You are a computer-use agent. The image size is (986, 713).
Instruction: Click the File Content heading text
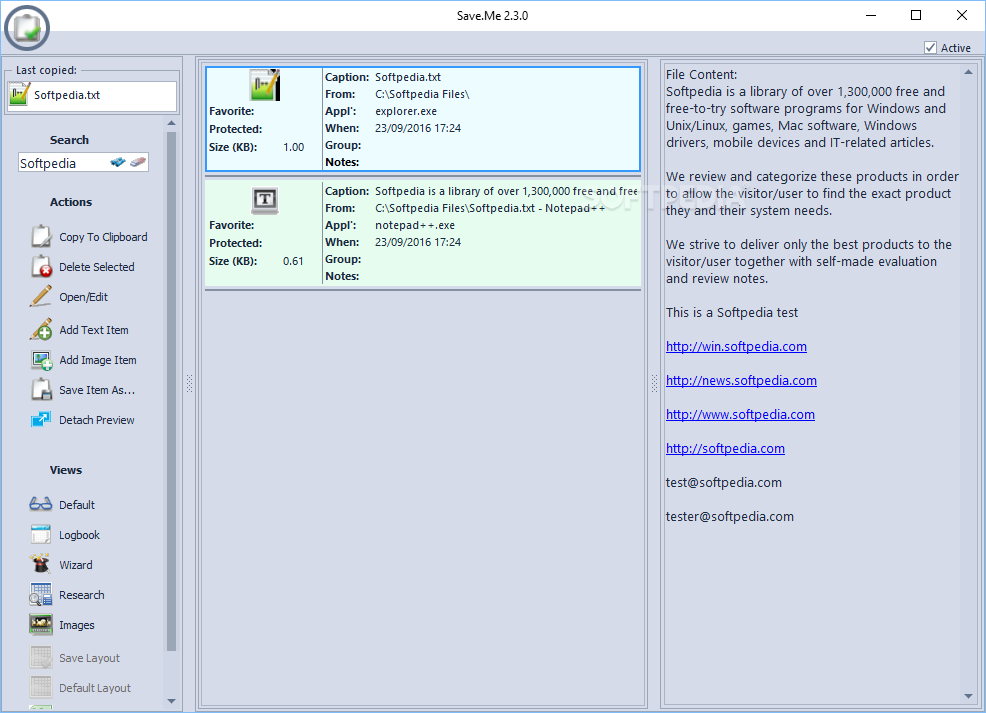(701, 74)
